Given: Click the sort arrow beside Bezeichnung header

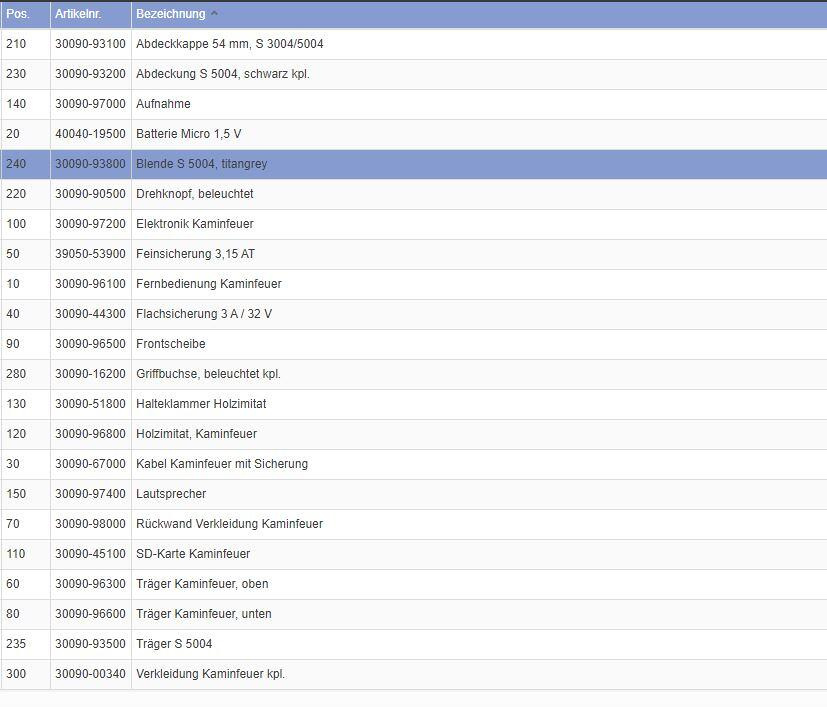Looking at the screenshot, I should click(x=214, y=14).
